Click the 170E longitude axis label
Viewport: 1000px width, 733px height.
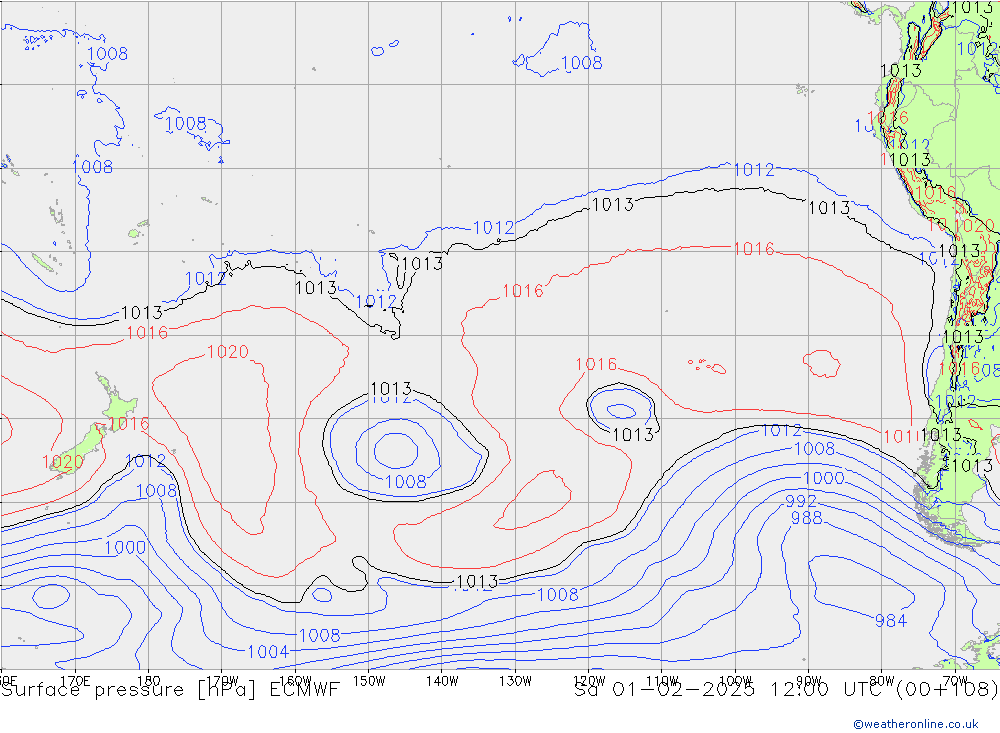pyautogui.click(x=75, y=680)
